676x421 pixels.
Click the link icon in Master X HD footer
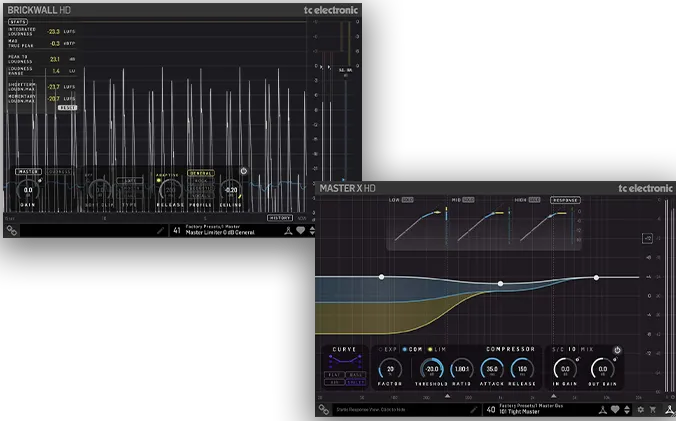pos(323,409)
